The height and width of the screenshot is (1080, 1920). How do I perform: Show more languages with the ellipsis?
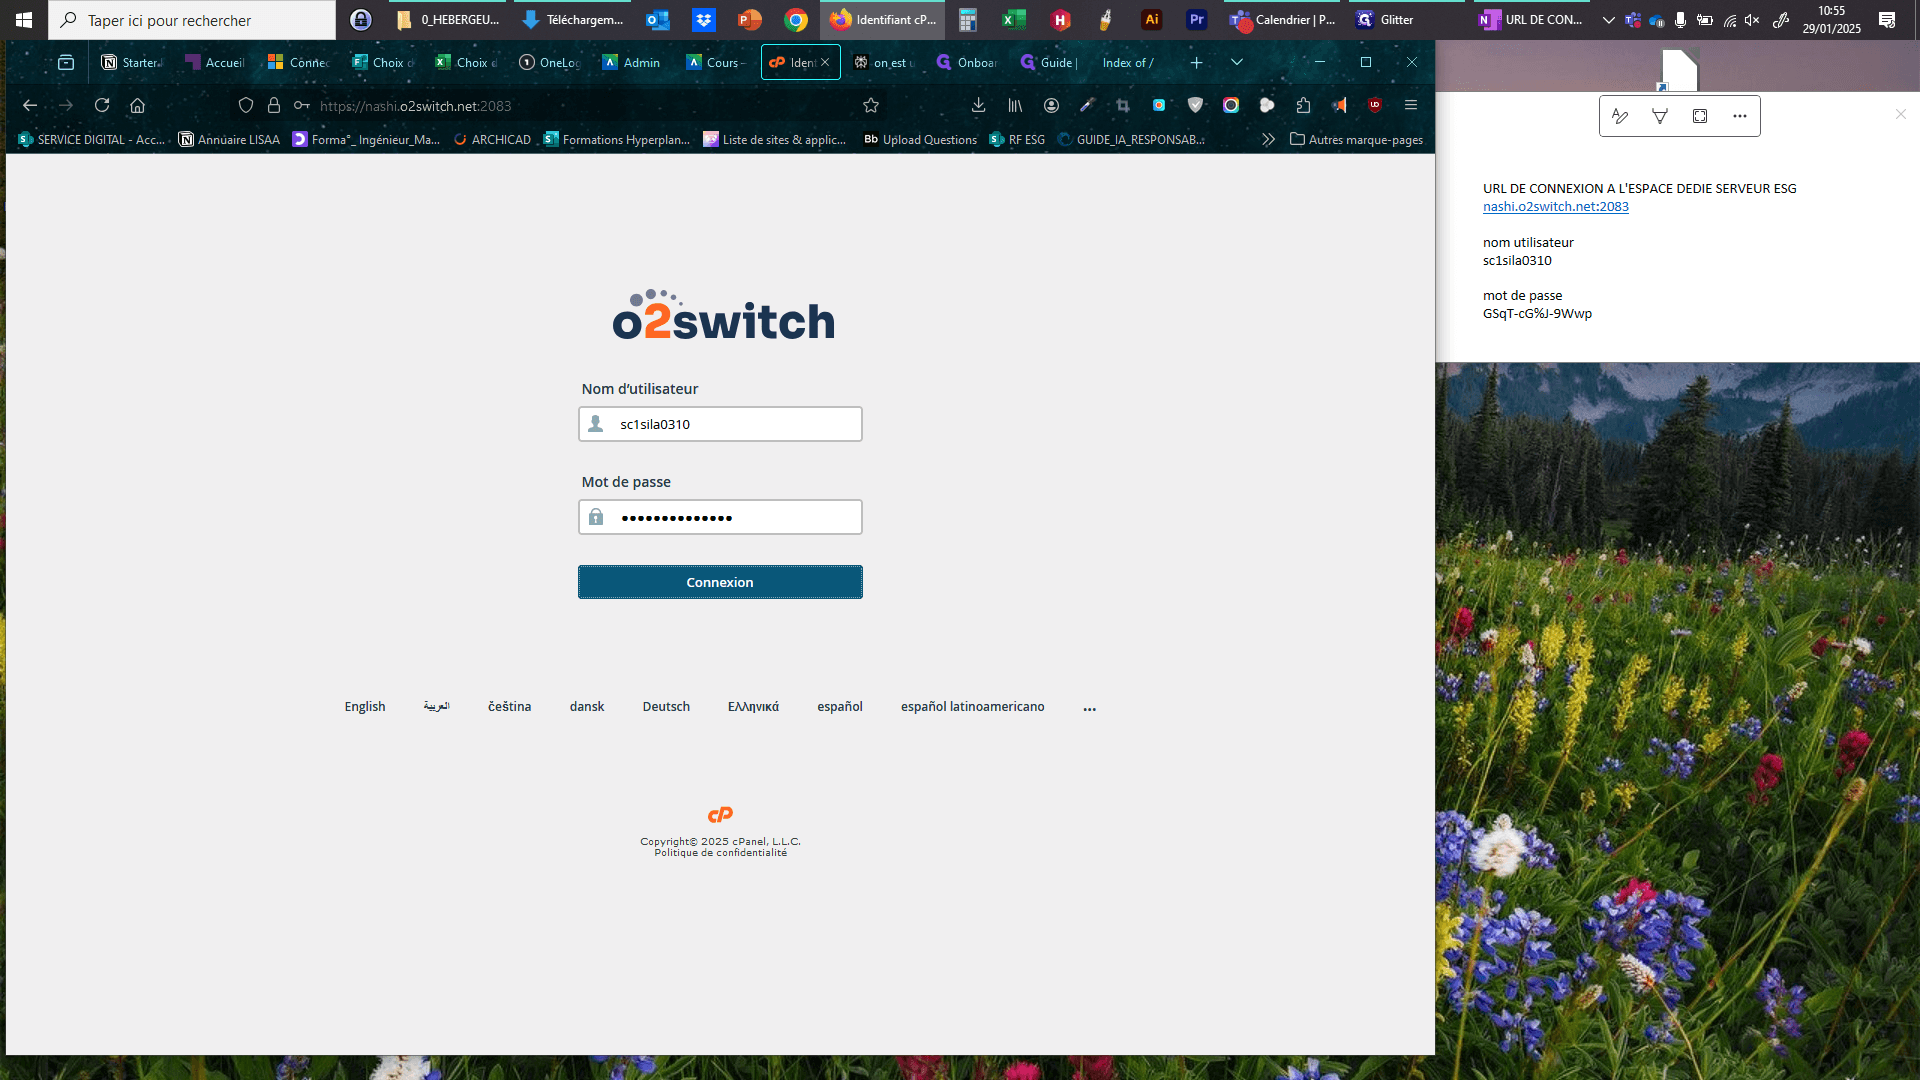1090,707
